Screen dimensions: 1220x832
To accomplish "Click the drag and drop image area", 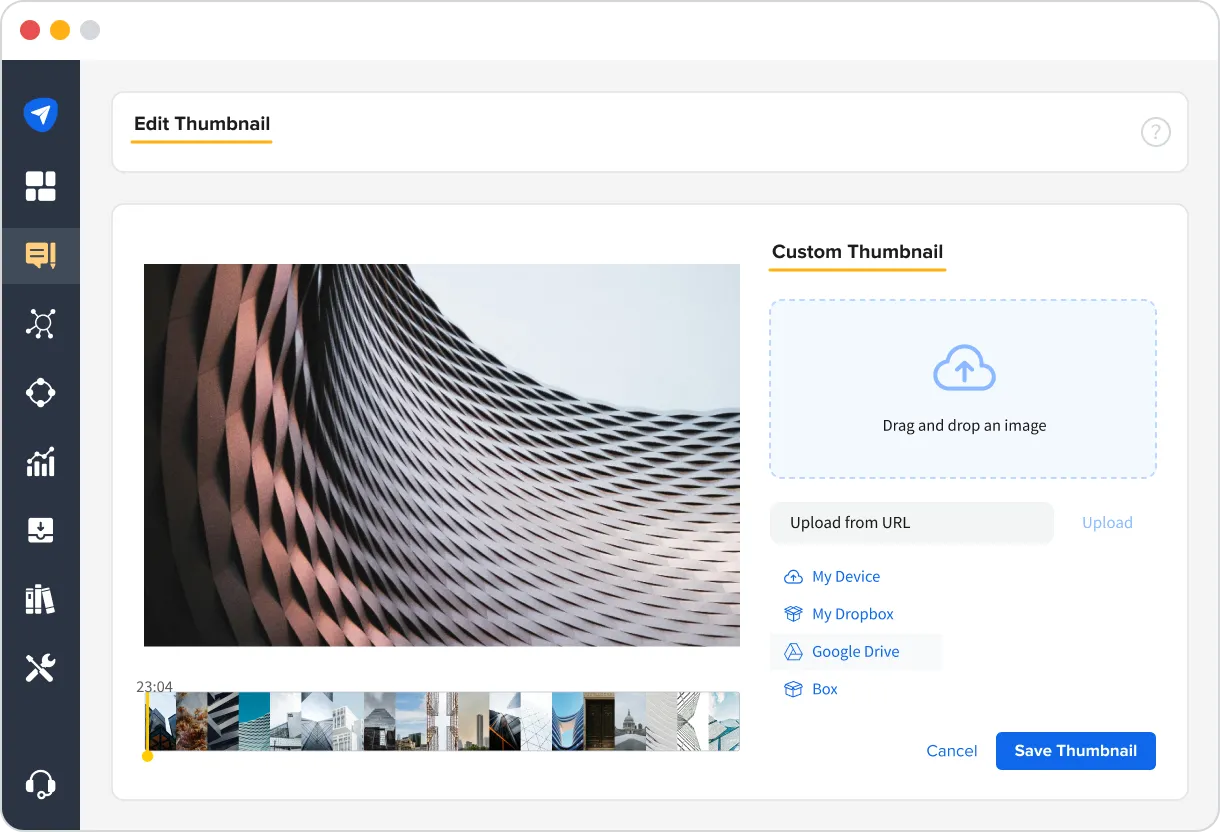I will [963, 389].
